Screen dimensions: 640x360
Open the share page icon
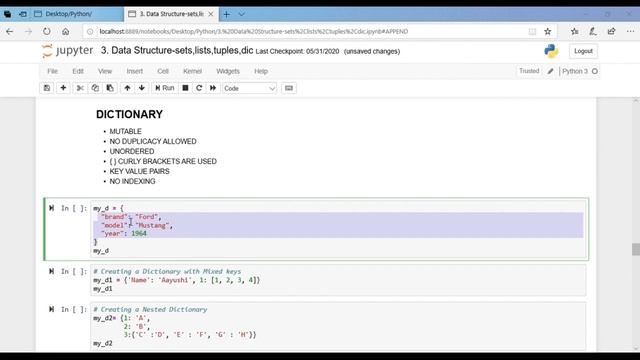(611, 31)
